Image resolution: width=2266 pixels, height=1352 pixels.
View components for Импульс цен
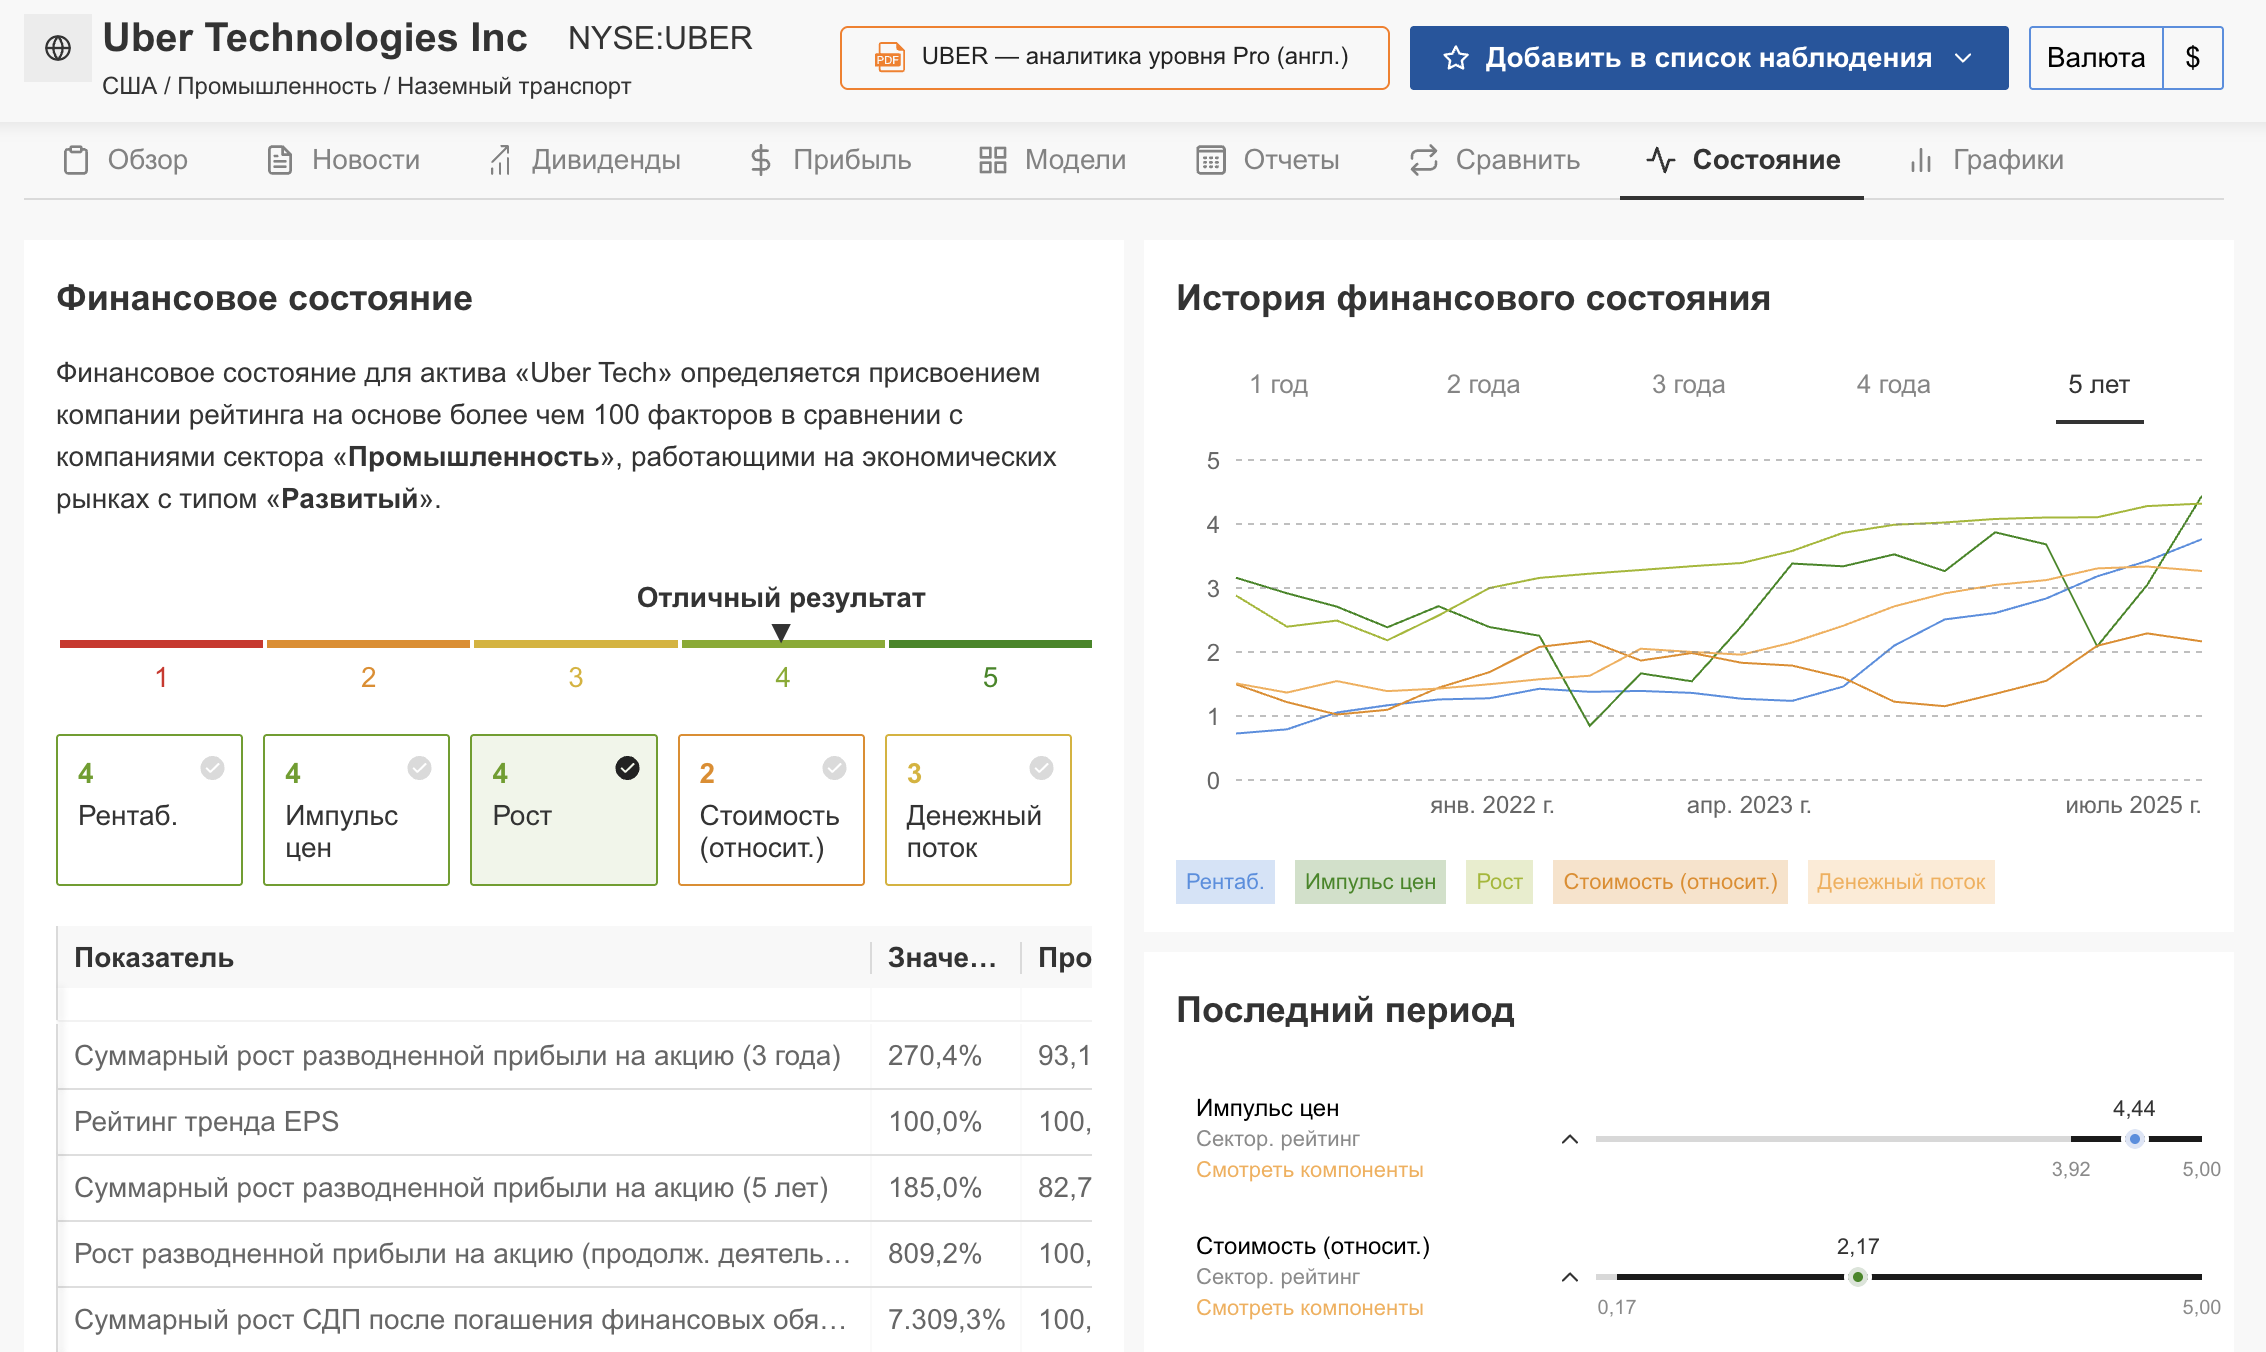[1309, 1170]
